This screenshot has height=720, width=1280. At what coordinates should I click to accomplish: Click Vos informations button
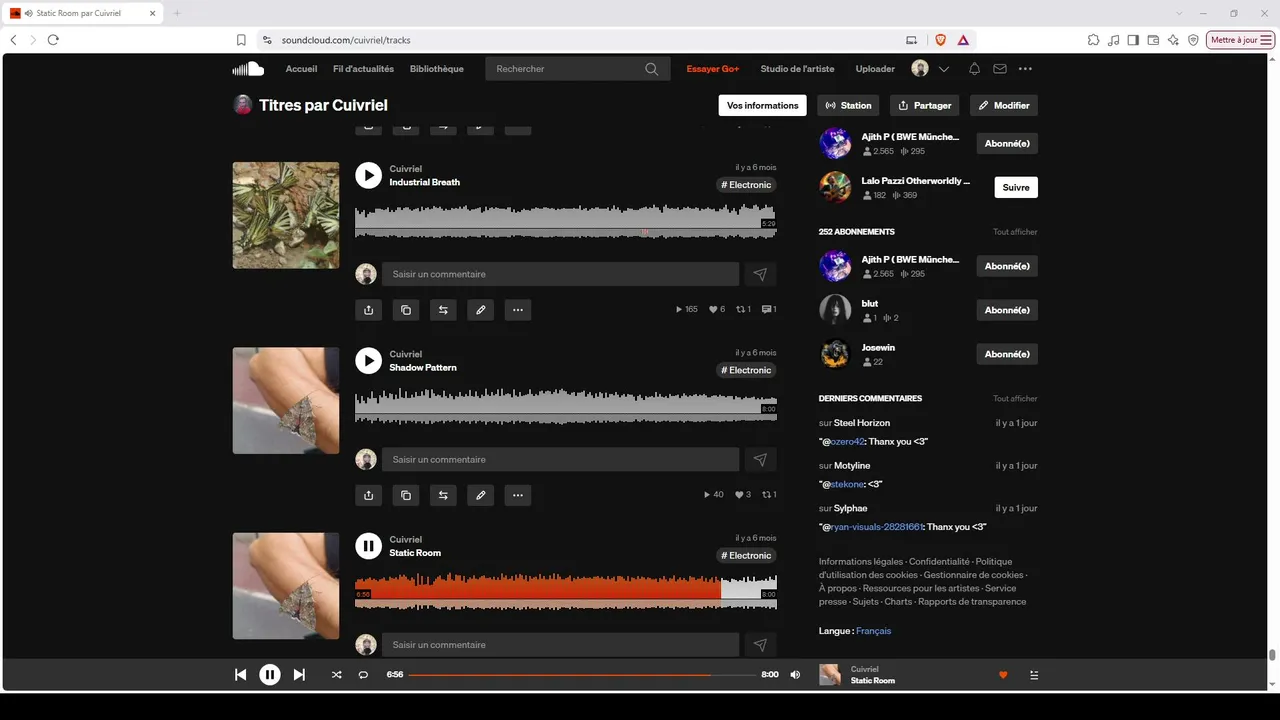763,105
